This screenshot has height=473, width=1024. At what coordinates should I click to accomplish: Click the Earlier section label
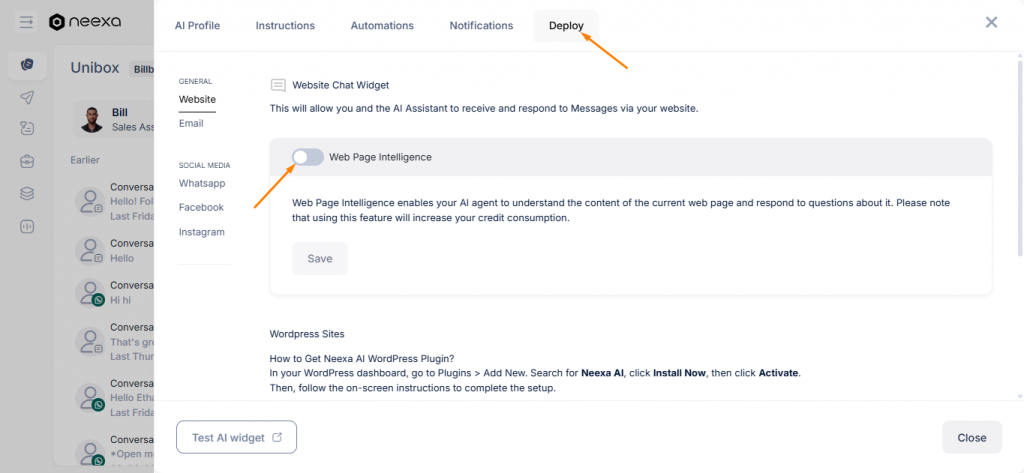pos(85,159)
